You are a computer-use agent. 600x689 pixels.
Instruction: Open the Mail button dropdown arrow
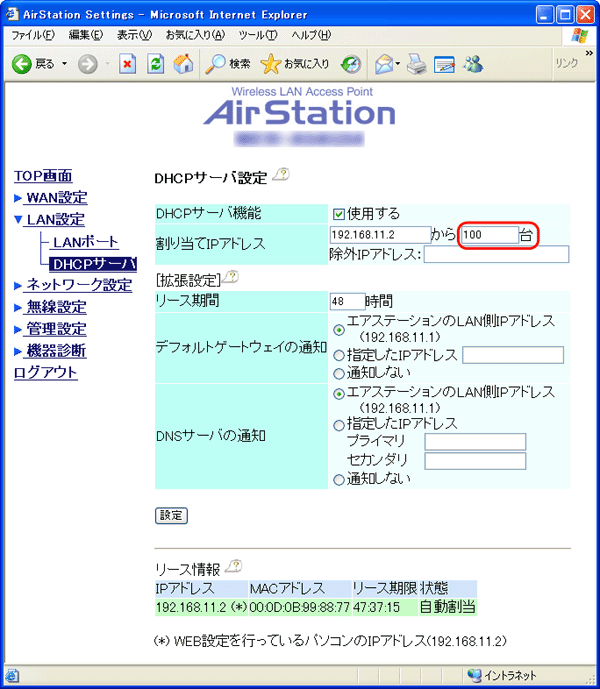click(398, 64)
